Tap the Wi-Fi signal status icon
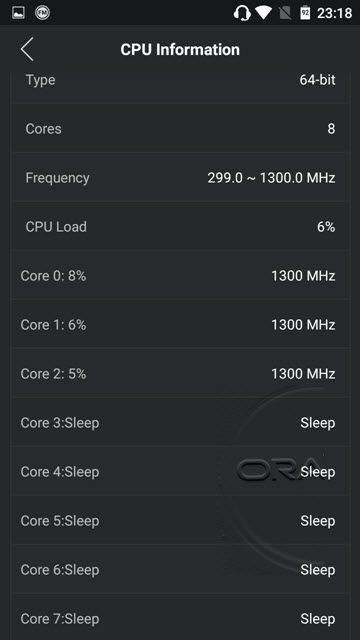The image size is (360, 640). coord(263,13)
